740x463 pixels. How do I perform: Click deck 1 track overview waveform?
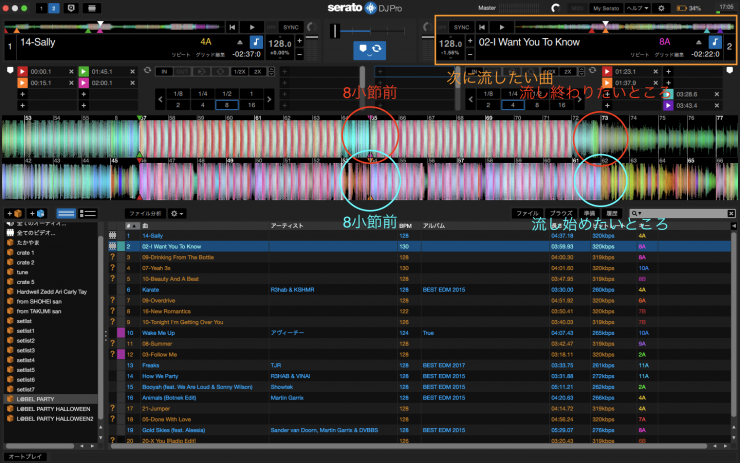coord(113,27)
